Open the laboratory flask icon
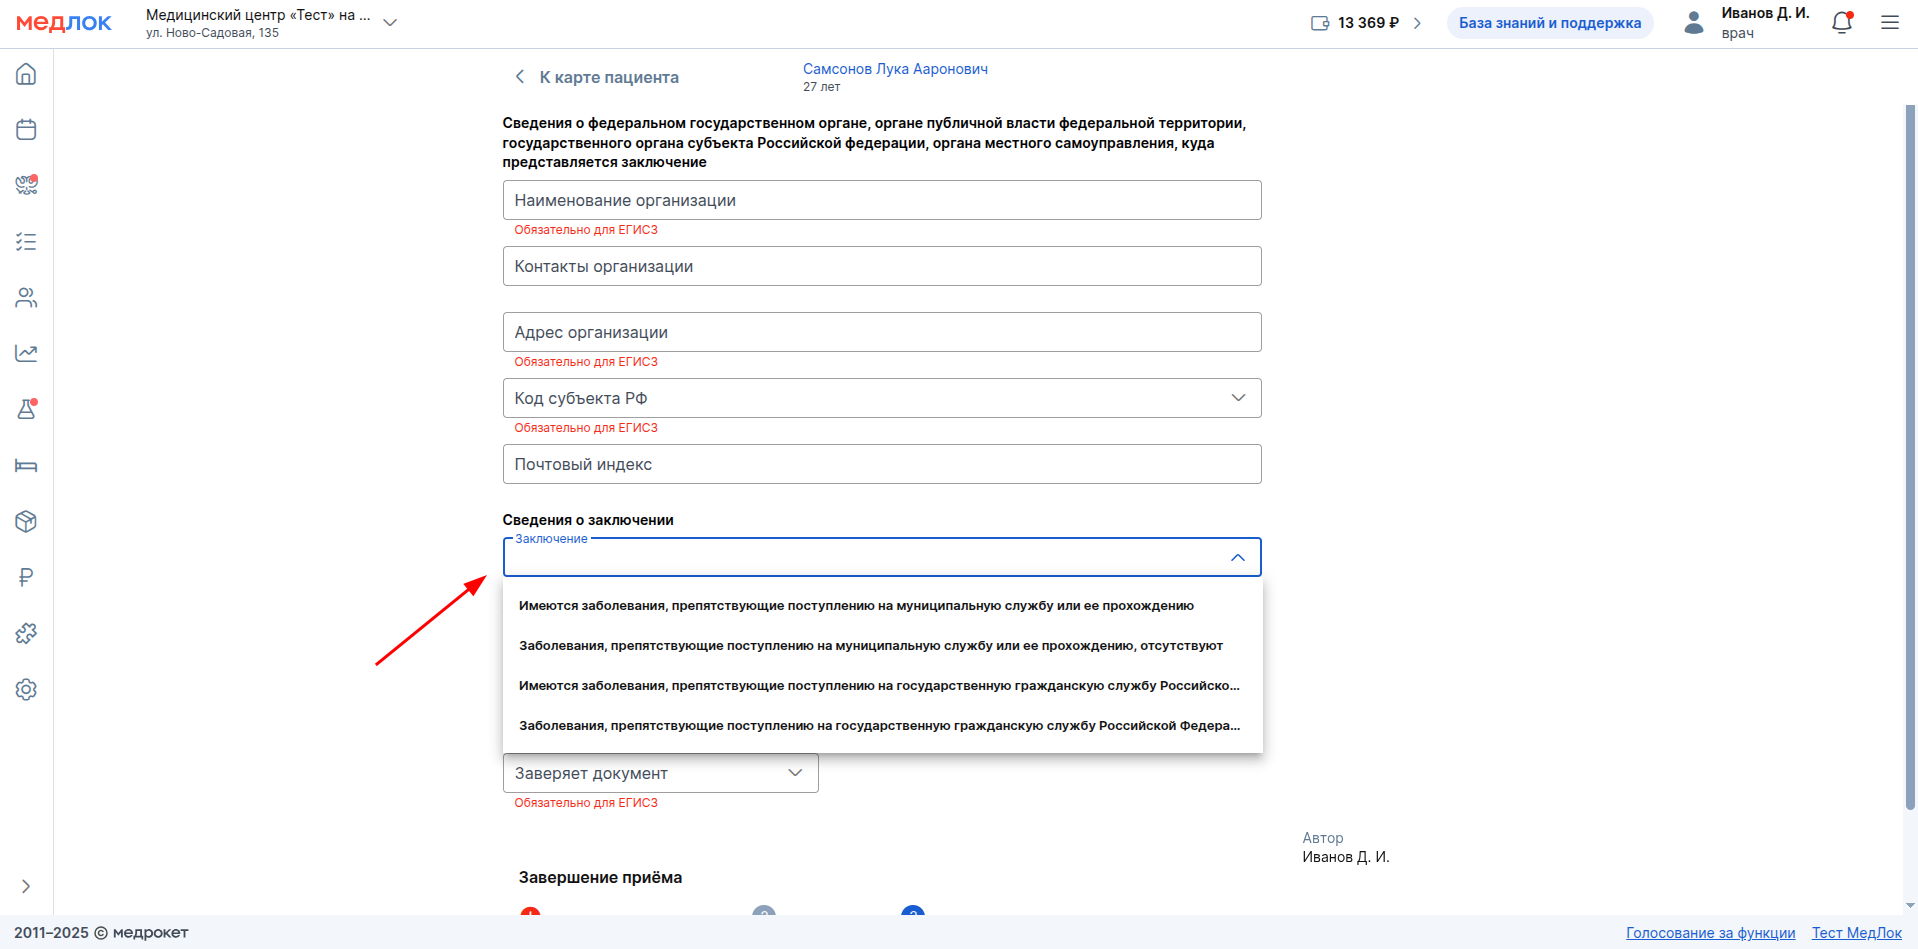This screenshot has height=949, width=1918. (x=26, y=409)
